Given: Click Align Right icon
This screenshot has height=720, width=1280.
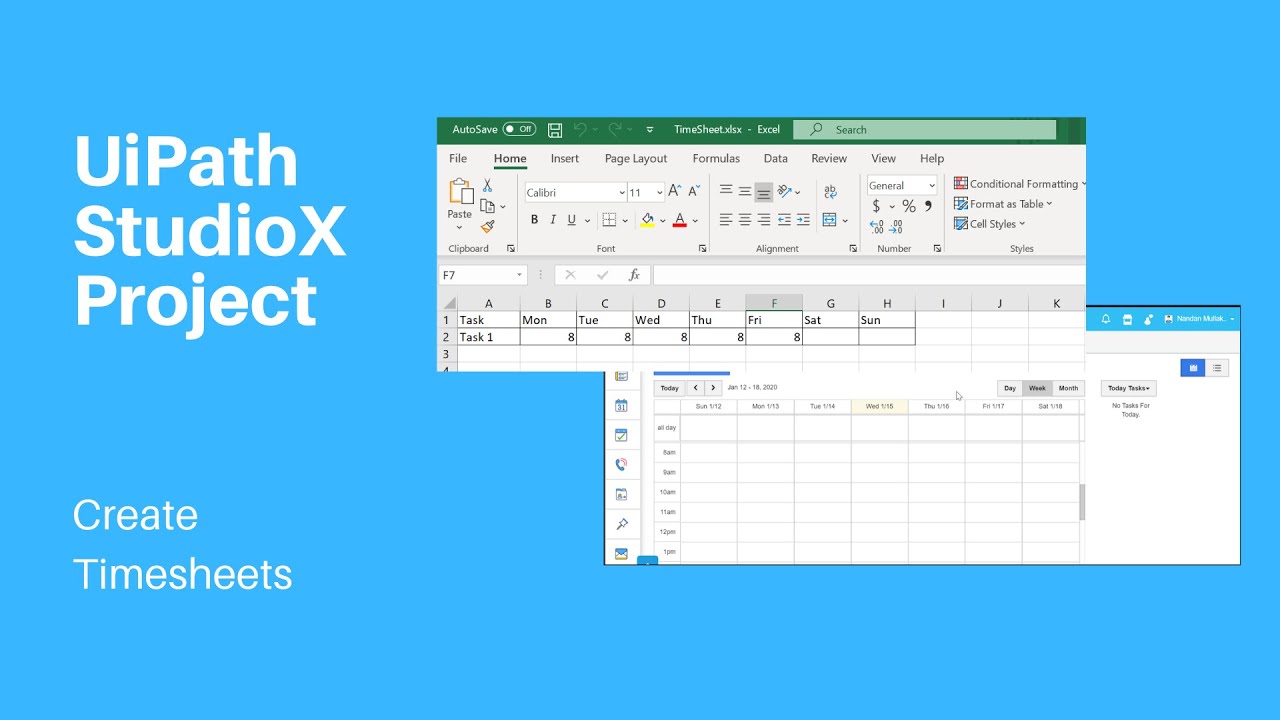Looking at the screenshot, I should (x=764, y=220).
